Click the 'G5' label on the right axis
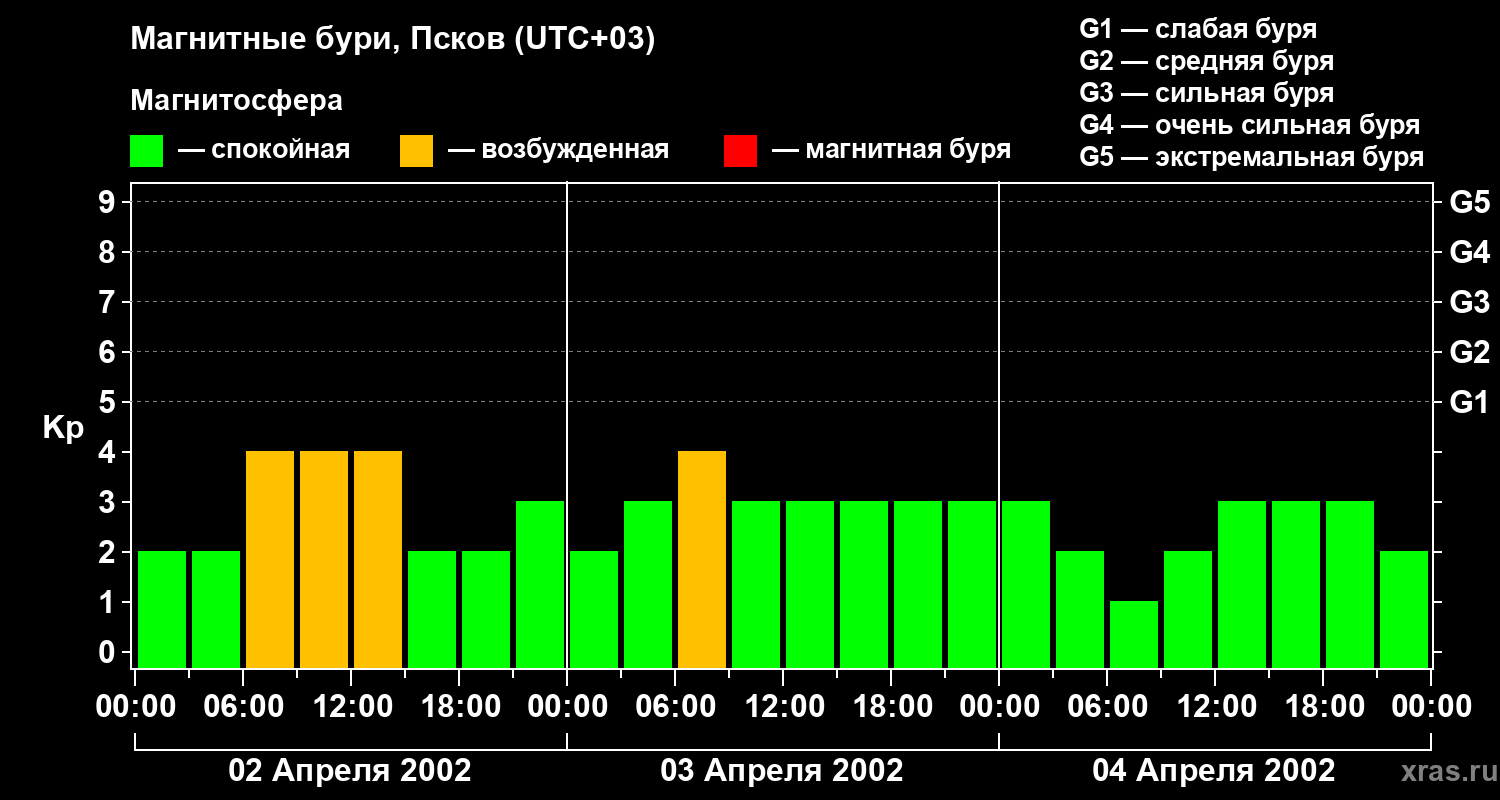 (x=1469, y=203)
